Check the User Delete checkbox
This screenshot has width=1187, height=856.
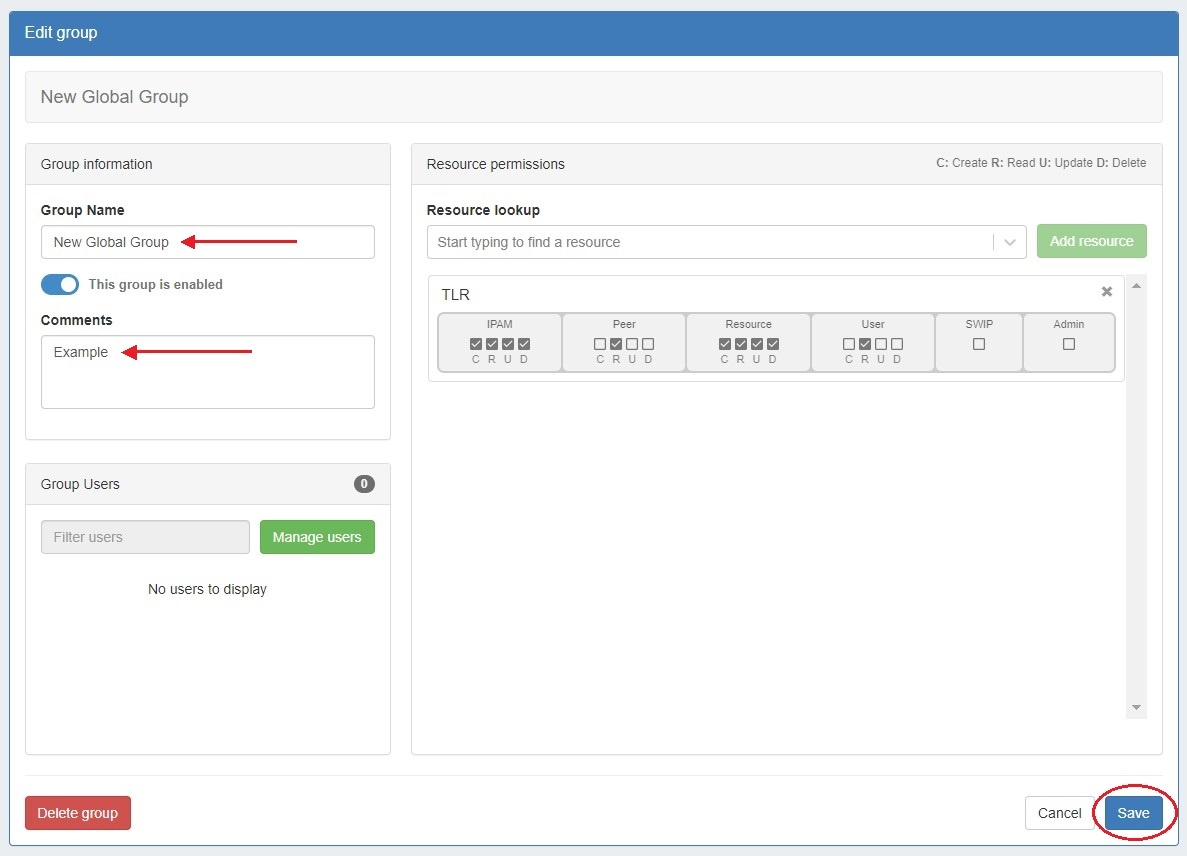pyautogui.click(x=897, y=344)
